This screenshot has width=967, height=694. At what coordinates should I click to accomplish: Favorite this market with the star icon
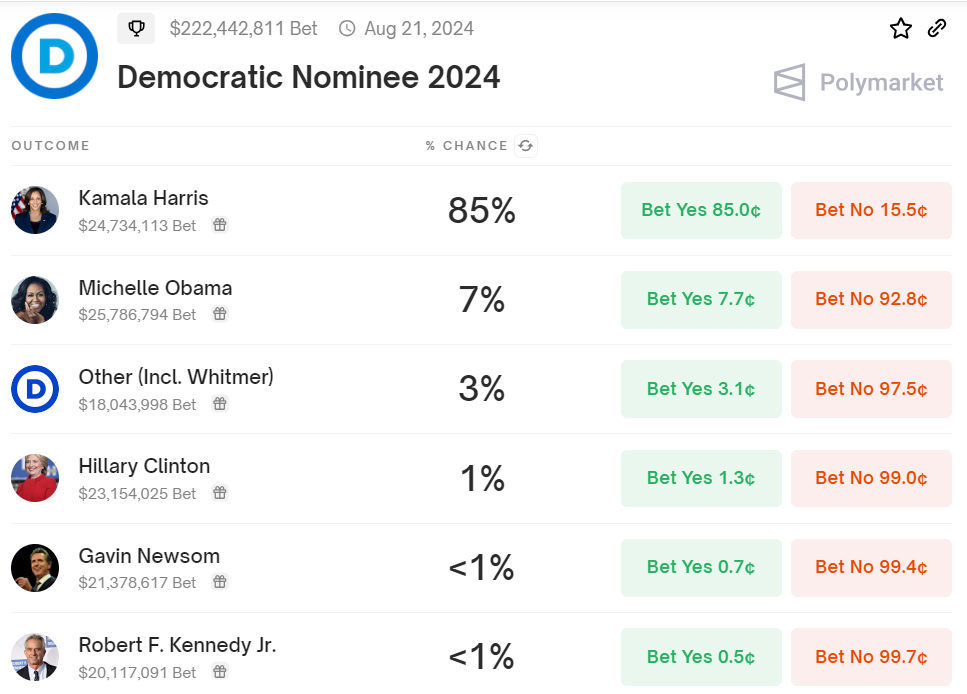pos(901,28)
